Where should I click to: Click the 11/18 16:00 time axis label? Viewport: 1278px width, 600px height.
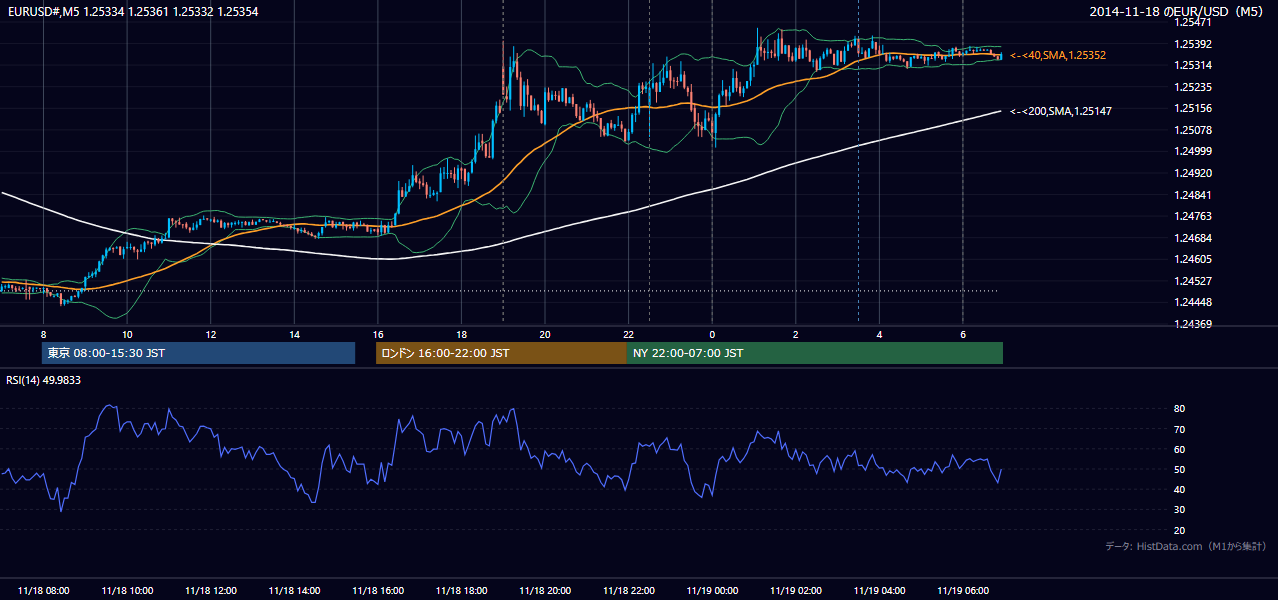tap(378, 590)
